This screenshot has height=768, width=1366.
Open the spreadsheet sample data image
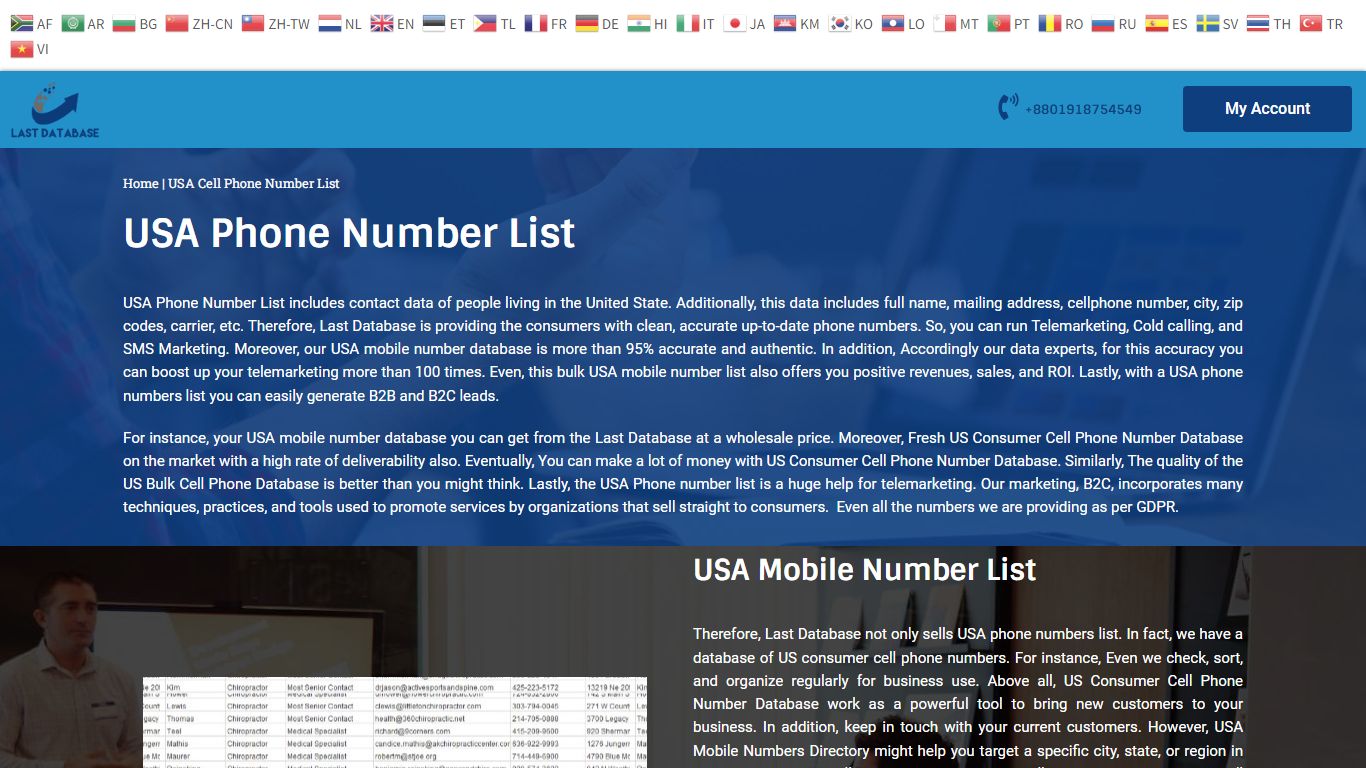point(395,723)
